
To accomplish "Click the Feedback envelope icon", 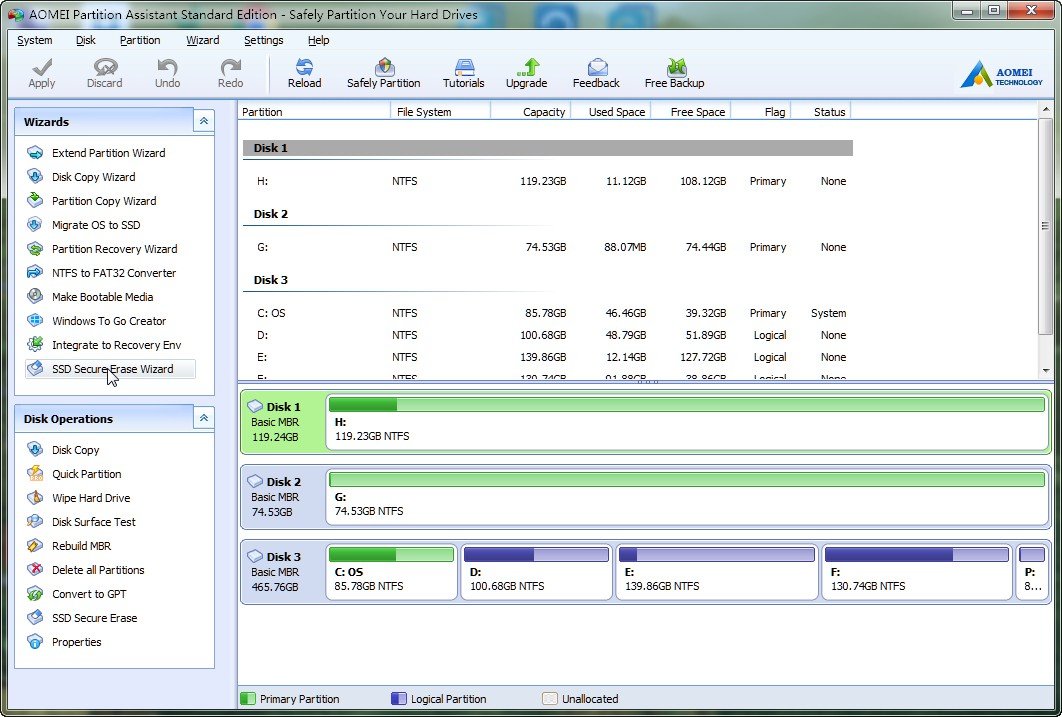I will pos(597,68).
